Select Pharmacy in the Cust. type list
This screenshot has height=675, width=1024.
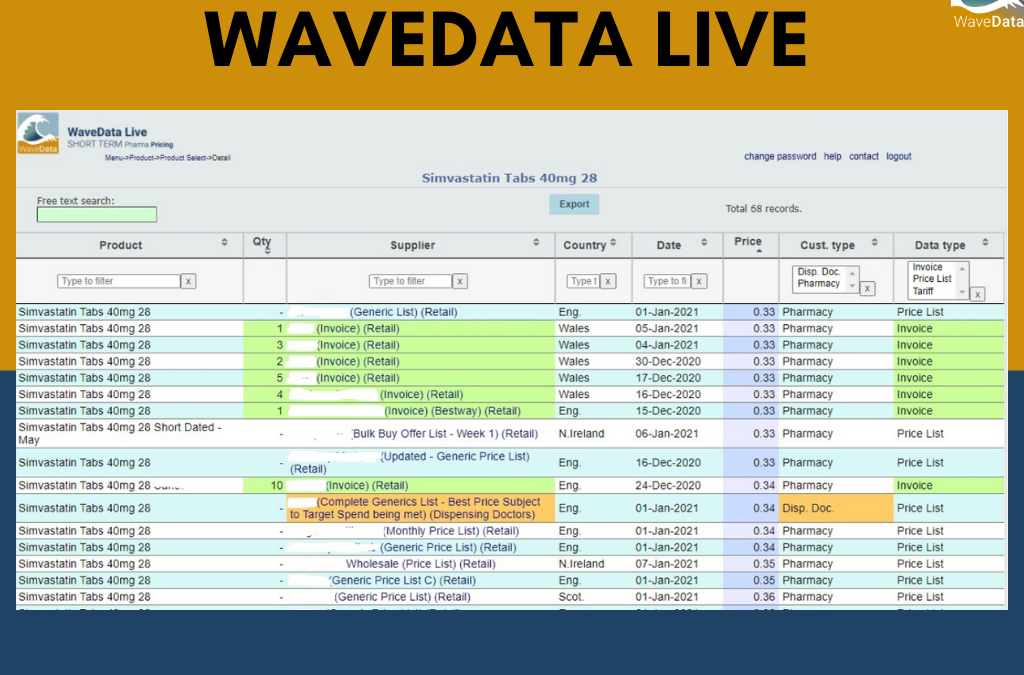pyautogui.click(x=819, y=283)
